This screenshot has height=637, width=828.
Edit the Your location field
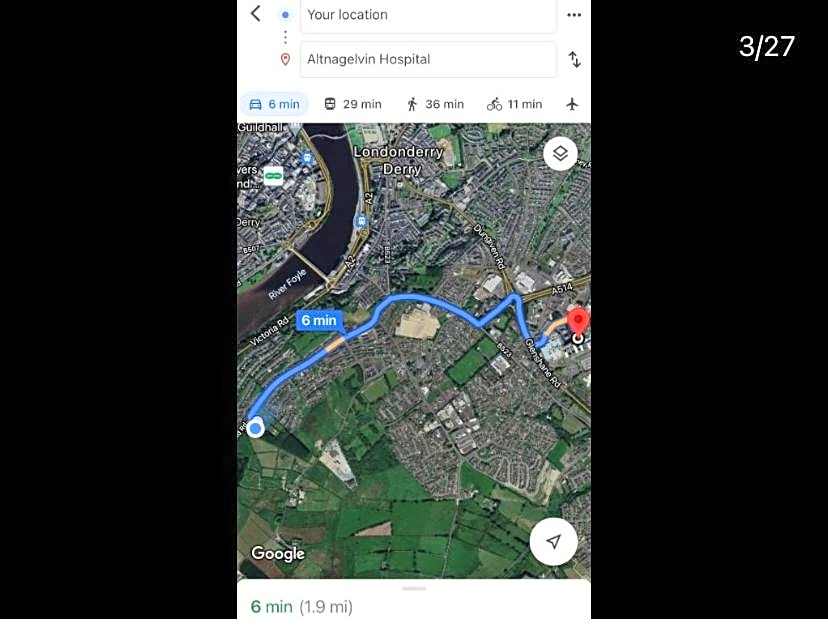428,15
